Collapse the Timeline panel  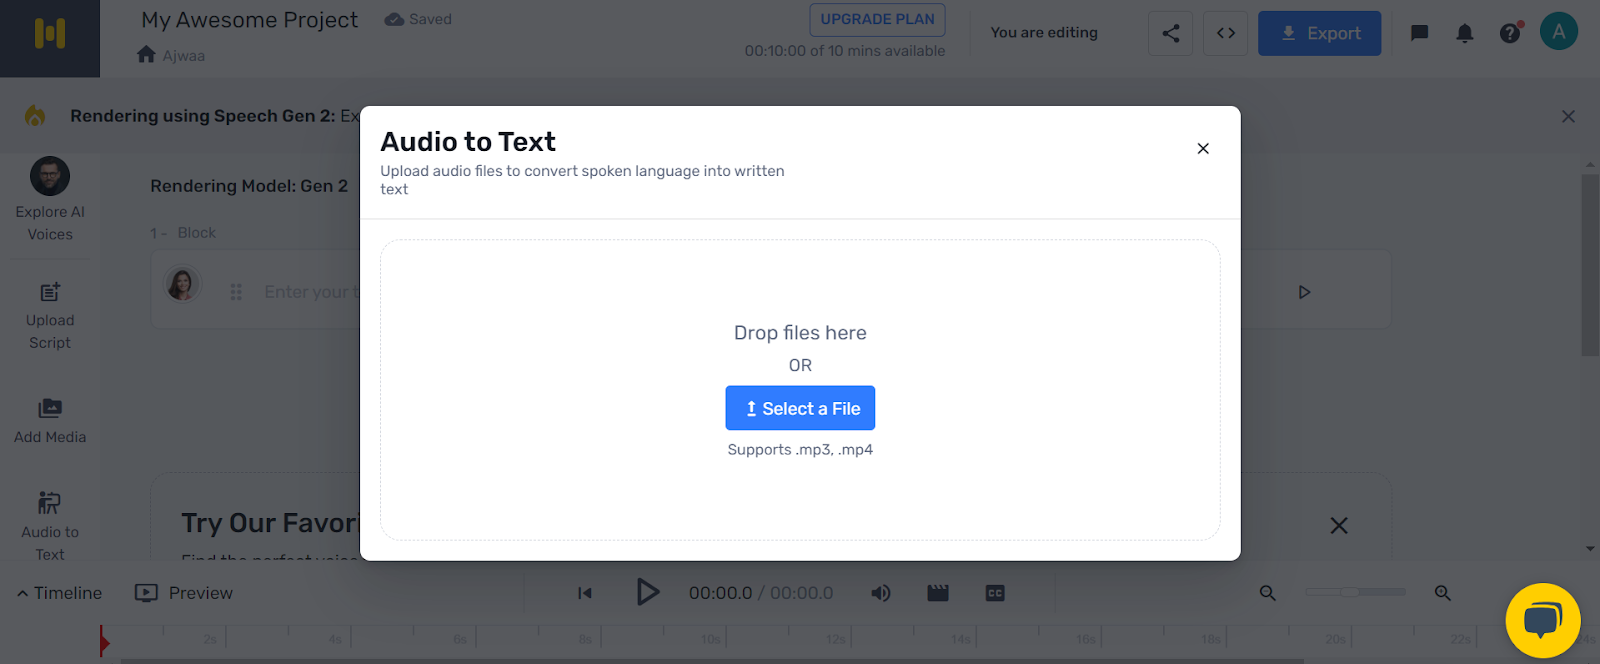(x=59, y=593)
